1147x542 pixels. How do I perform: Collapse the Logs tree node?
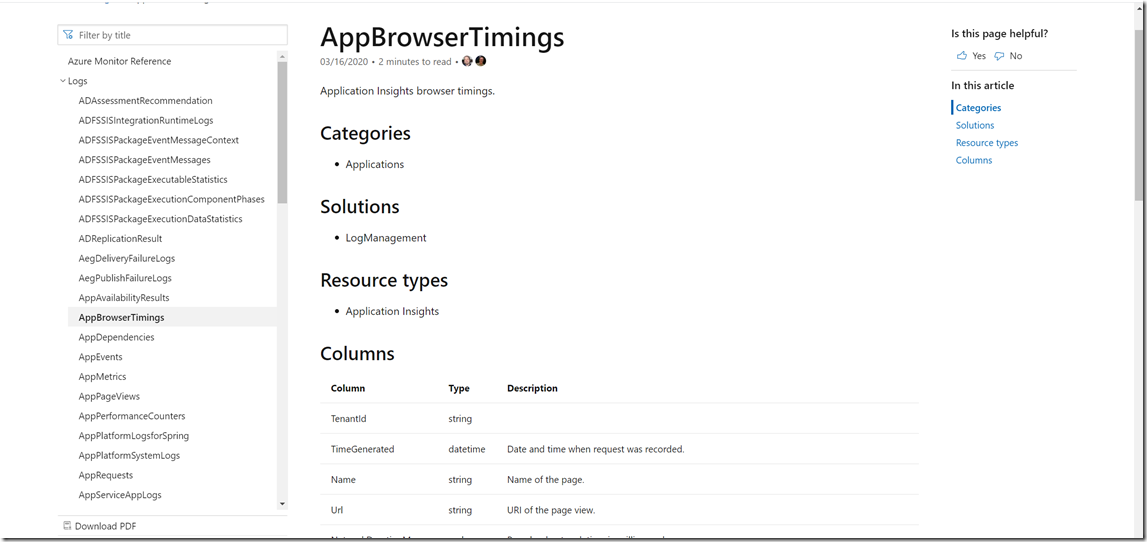coord(63,81)
